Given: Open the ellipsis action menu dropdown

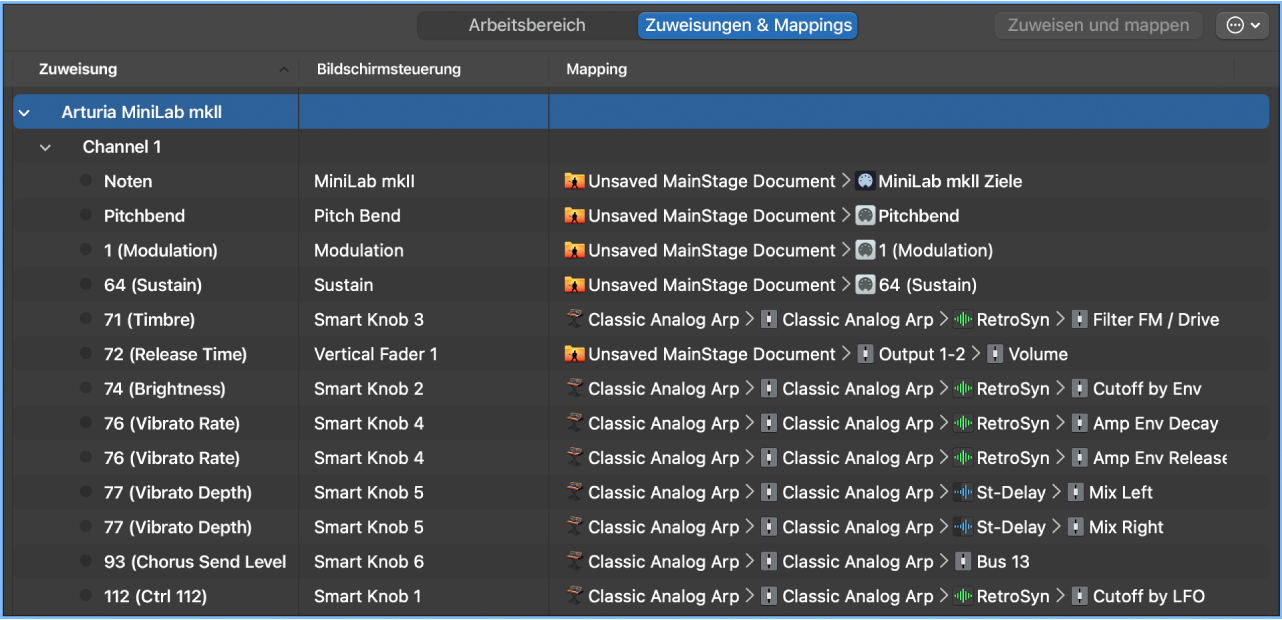Looking at the screenshot, I should pyautogui.click(x=1242, y=25).
